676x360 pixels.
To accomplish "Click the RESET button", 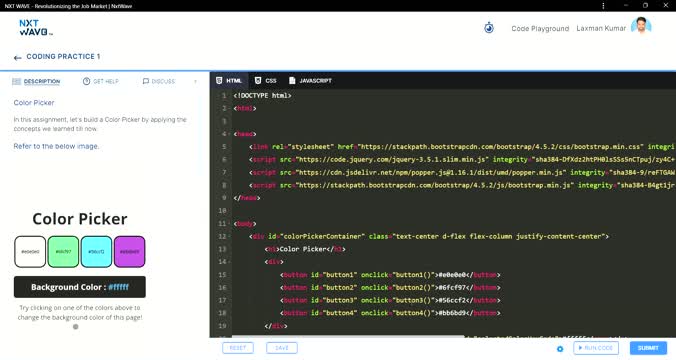I will tap(238, 348).
